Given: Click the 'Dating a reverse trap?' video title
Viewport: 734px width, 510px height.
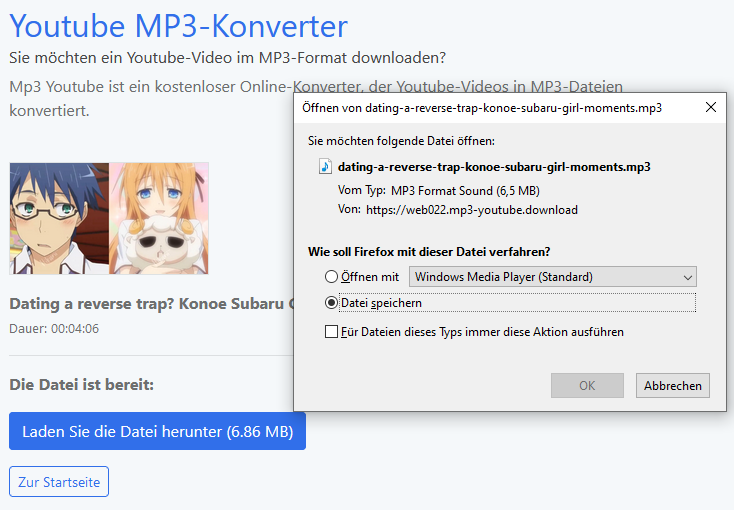Looking at the screenshot, I should [150, 303].
